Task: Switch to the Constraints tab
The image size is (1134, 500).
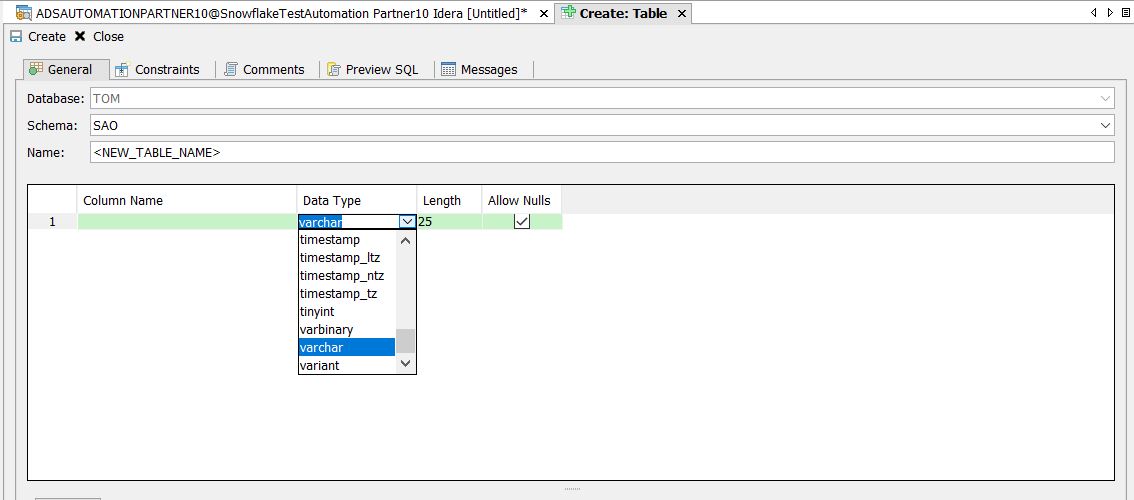Action: click(157, 69)
